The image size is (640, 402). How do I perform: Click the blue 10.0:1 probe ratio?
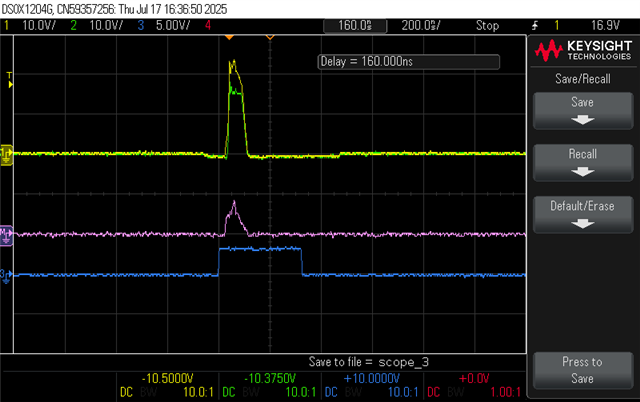click(403, 392)
